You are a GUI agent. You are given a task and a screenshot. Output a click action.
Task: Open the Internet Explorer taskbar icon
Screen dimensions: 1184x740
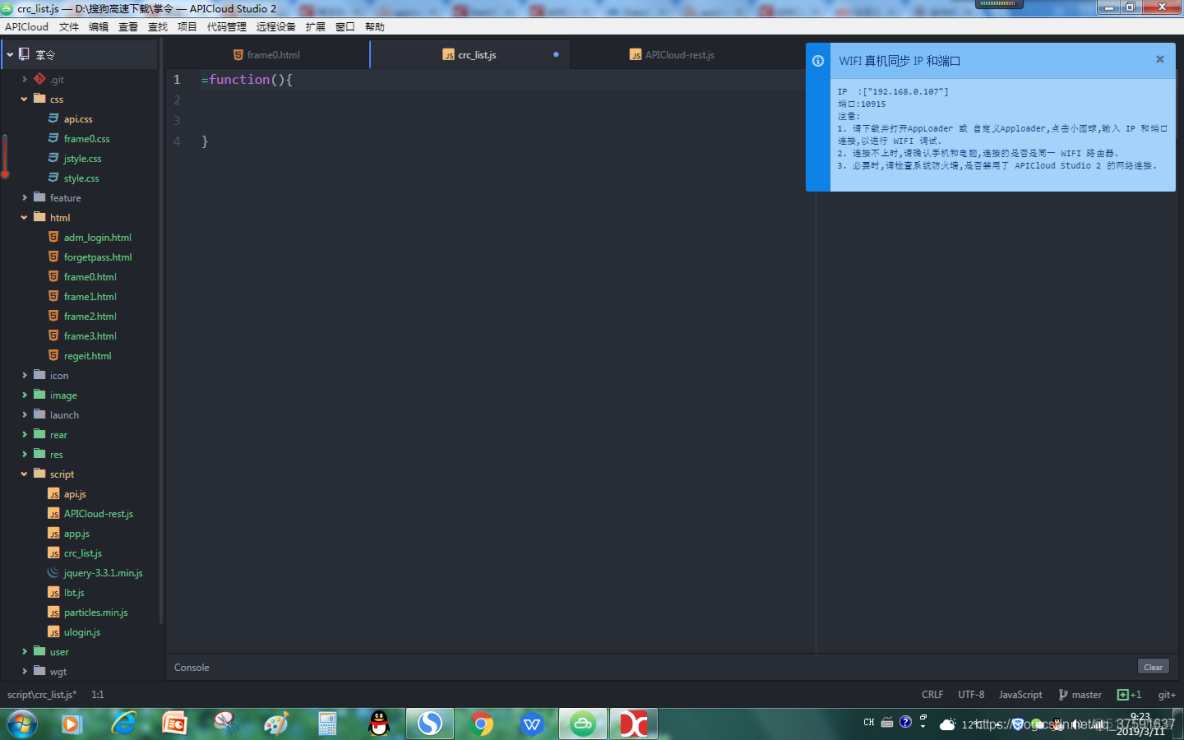(x=124, y=723)
